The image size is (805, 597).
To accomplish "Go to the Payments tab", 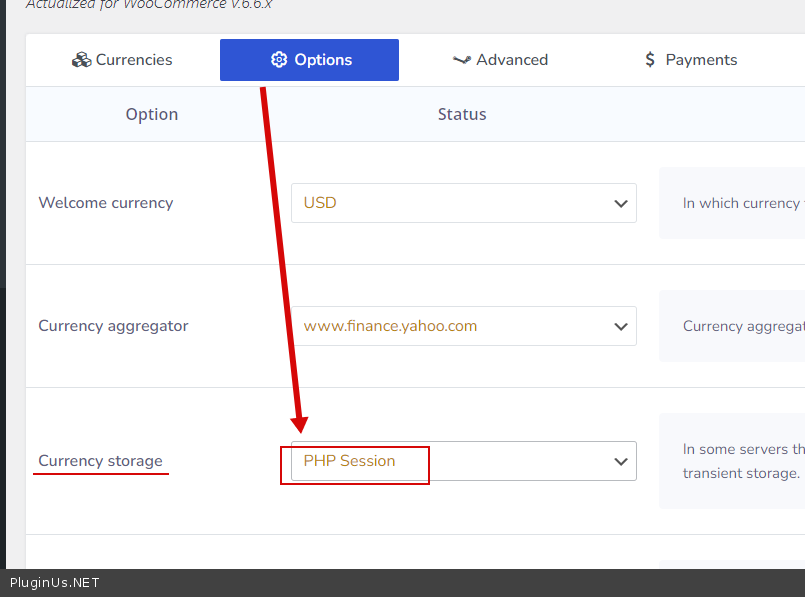I will 701,60.
